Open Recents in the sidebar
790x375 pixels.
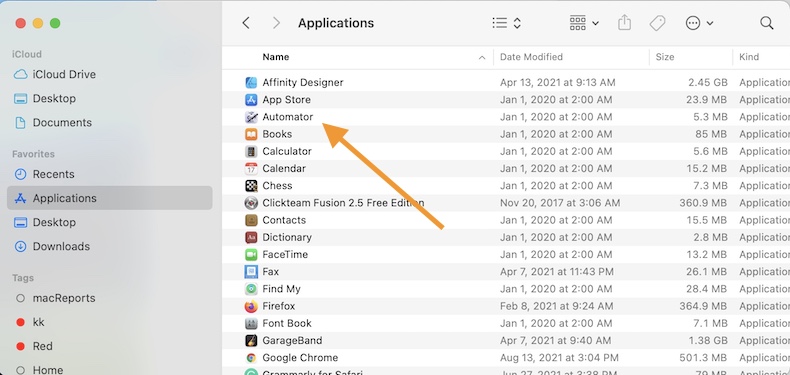pos(109,174)
